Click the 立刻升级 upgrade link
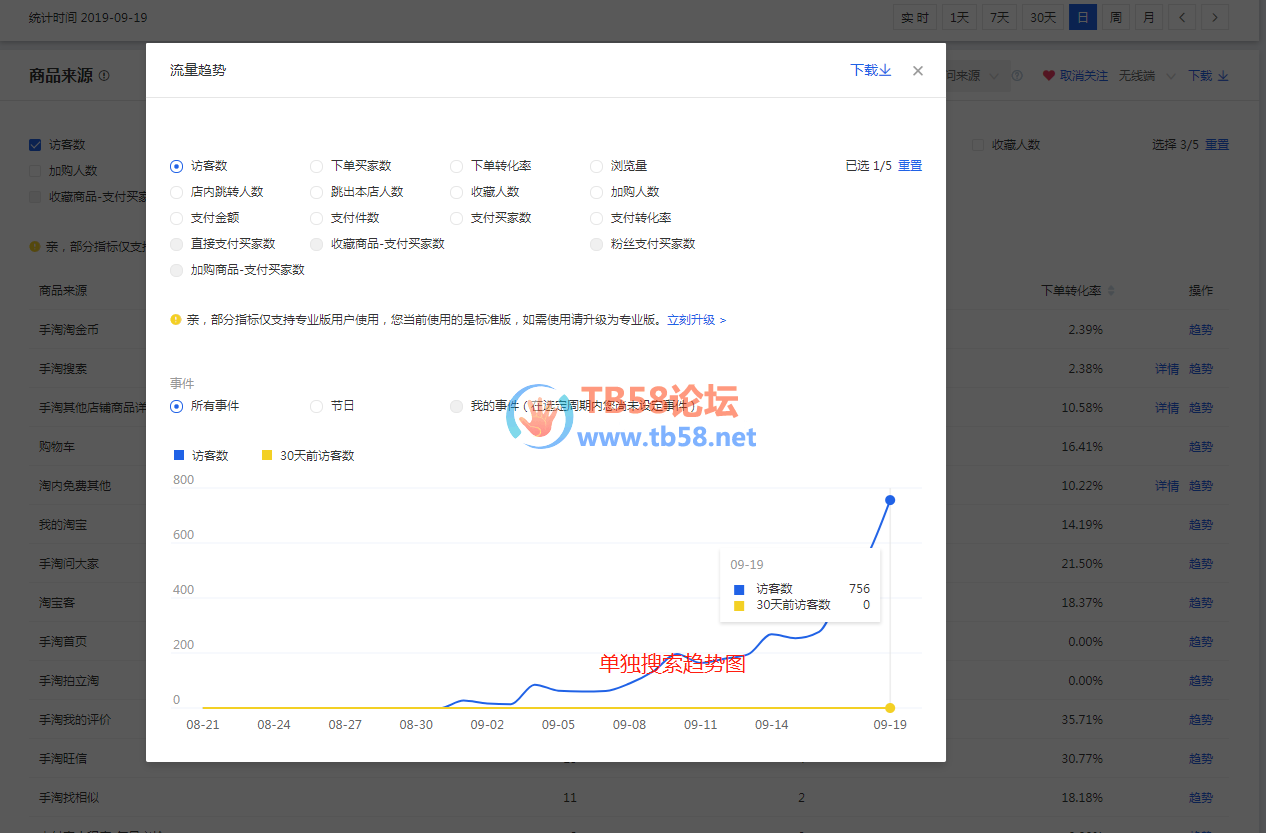The width and height of the screenshot is (1266, 833). [695, 320]
